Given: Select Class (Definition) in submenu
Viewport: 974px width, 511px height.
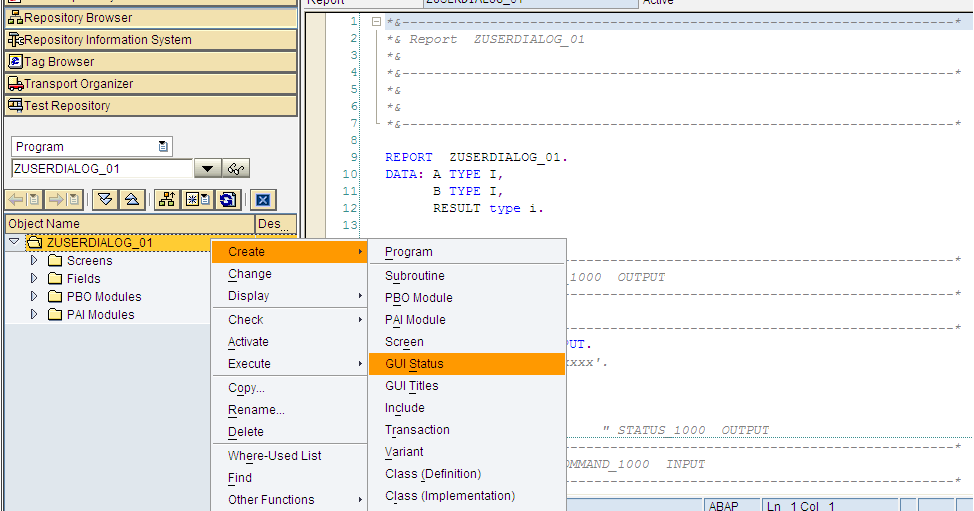Looking at the screenshot, I should tap(467, 474).
